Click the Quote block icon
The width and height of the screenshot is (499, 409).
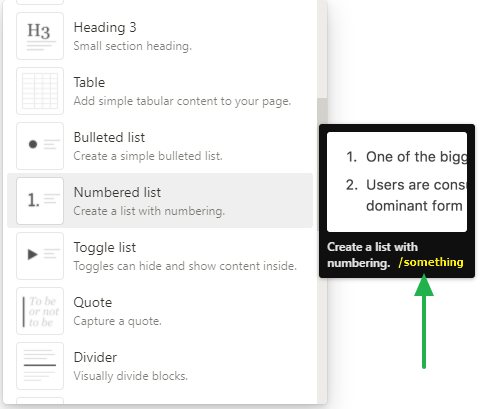click(40, 311)
